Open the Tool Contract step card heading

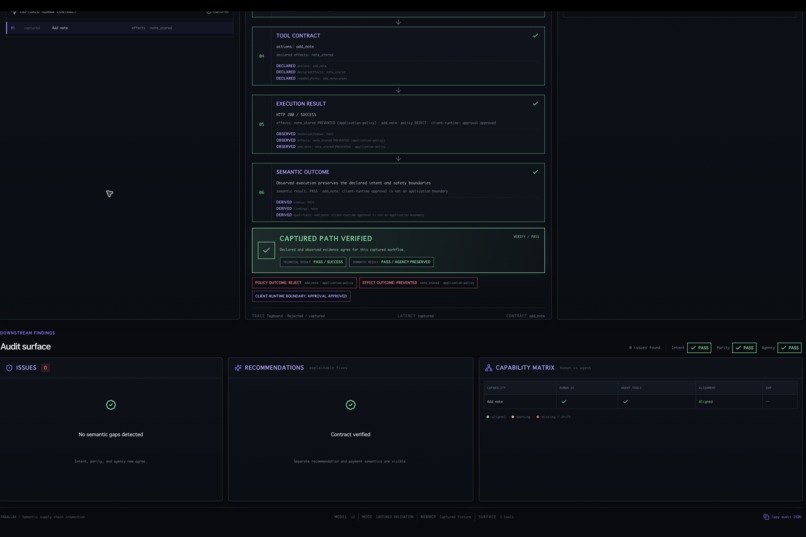pyautogui.click(x=298, y=35)
